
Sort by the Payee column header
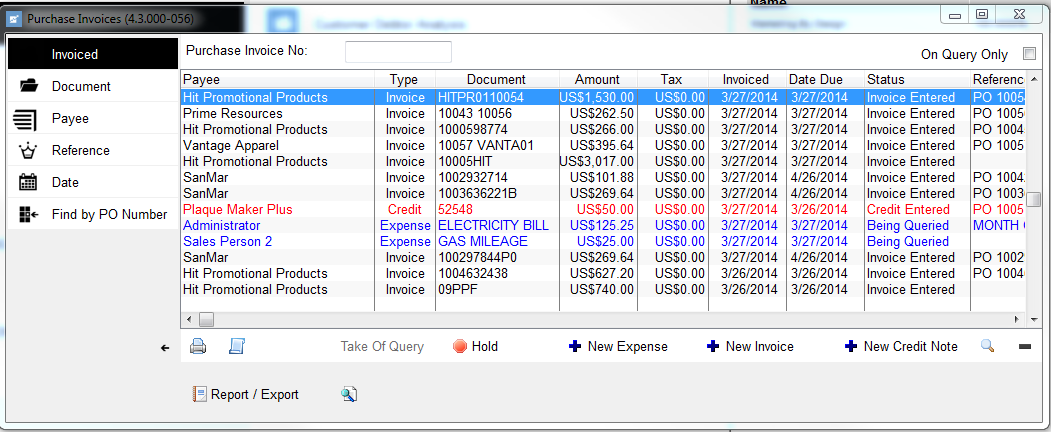pyautogui.click(x=277, y=79)
